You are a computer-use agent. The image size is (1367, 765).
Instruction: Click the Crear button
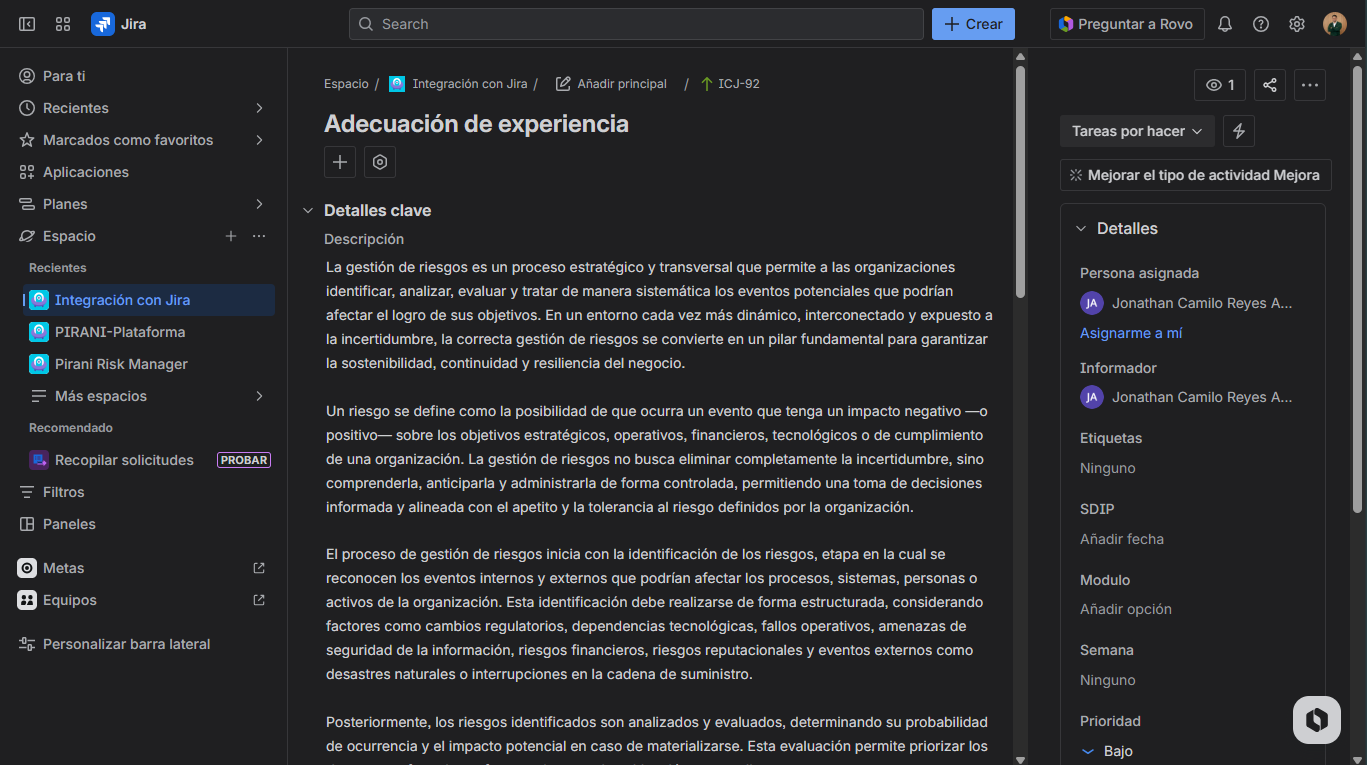tap(973, 24)
